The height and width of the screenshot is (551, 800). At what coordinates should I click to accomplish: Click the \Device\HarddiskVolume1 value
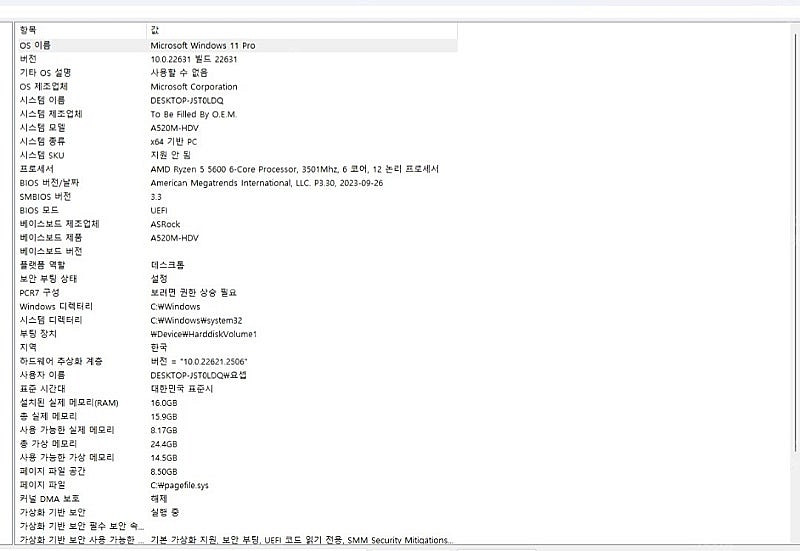pos(204,334)
